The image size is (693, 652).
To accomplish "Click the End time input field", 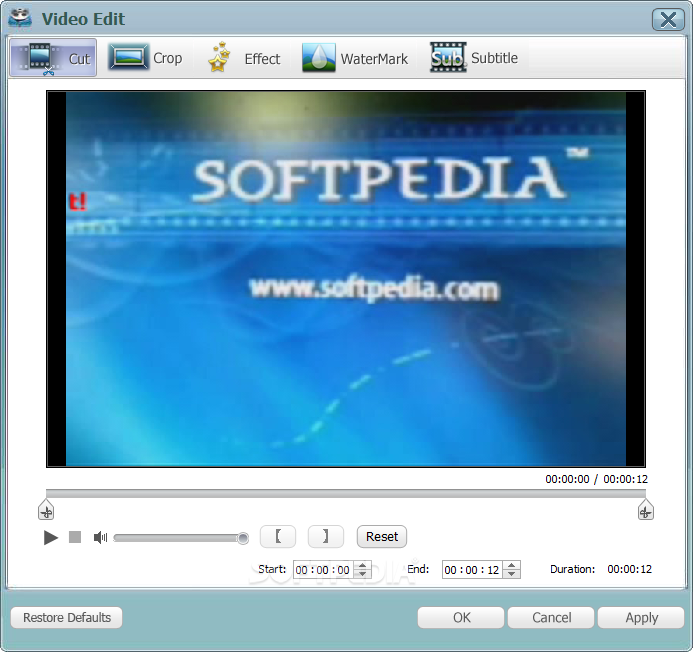I will [x=474, y=570].
